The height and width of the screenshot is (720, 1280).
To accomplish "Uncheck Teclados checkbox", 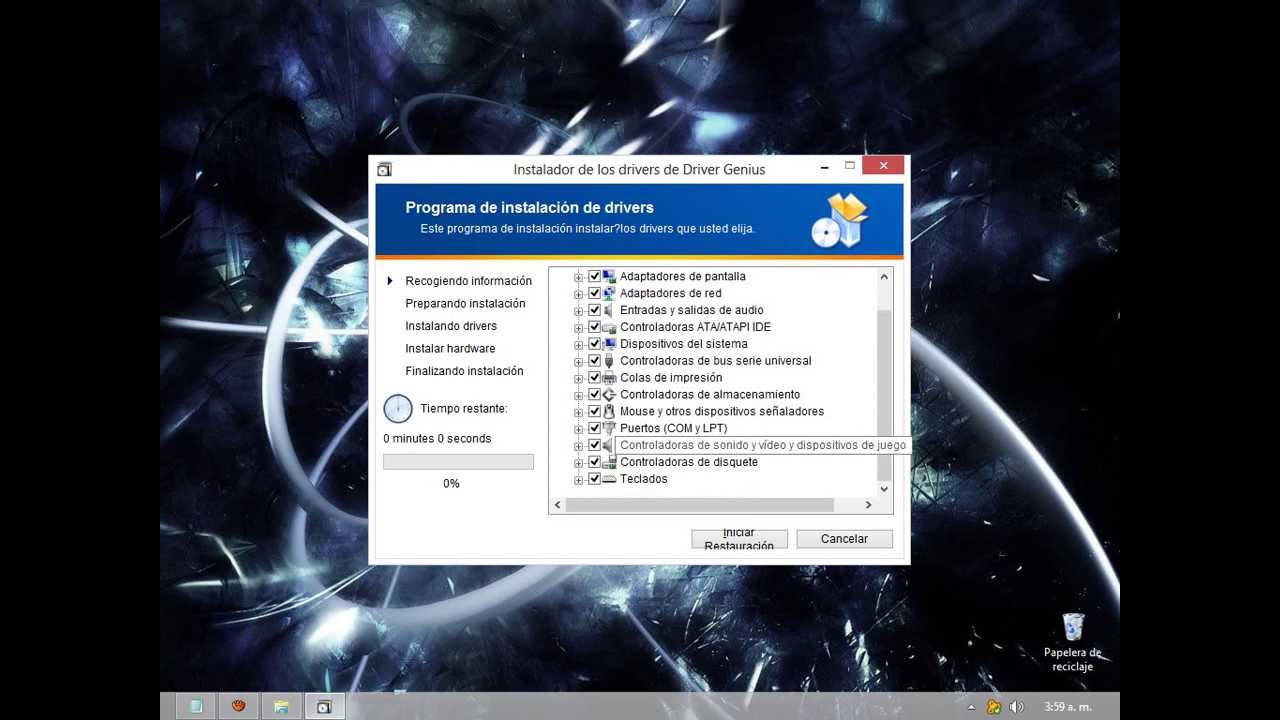I will pos(594,479).
